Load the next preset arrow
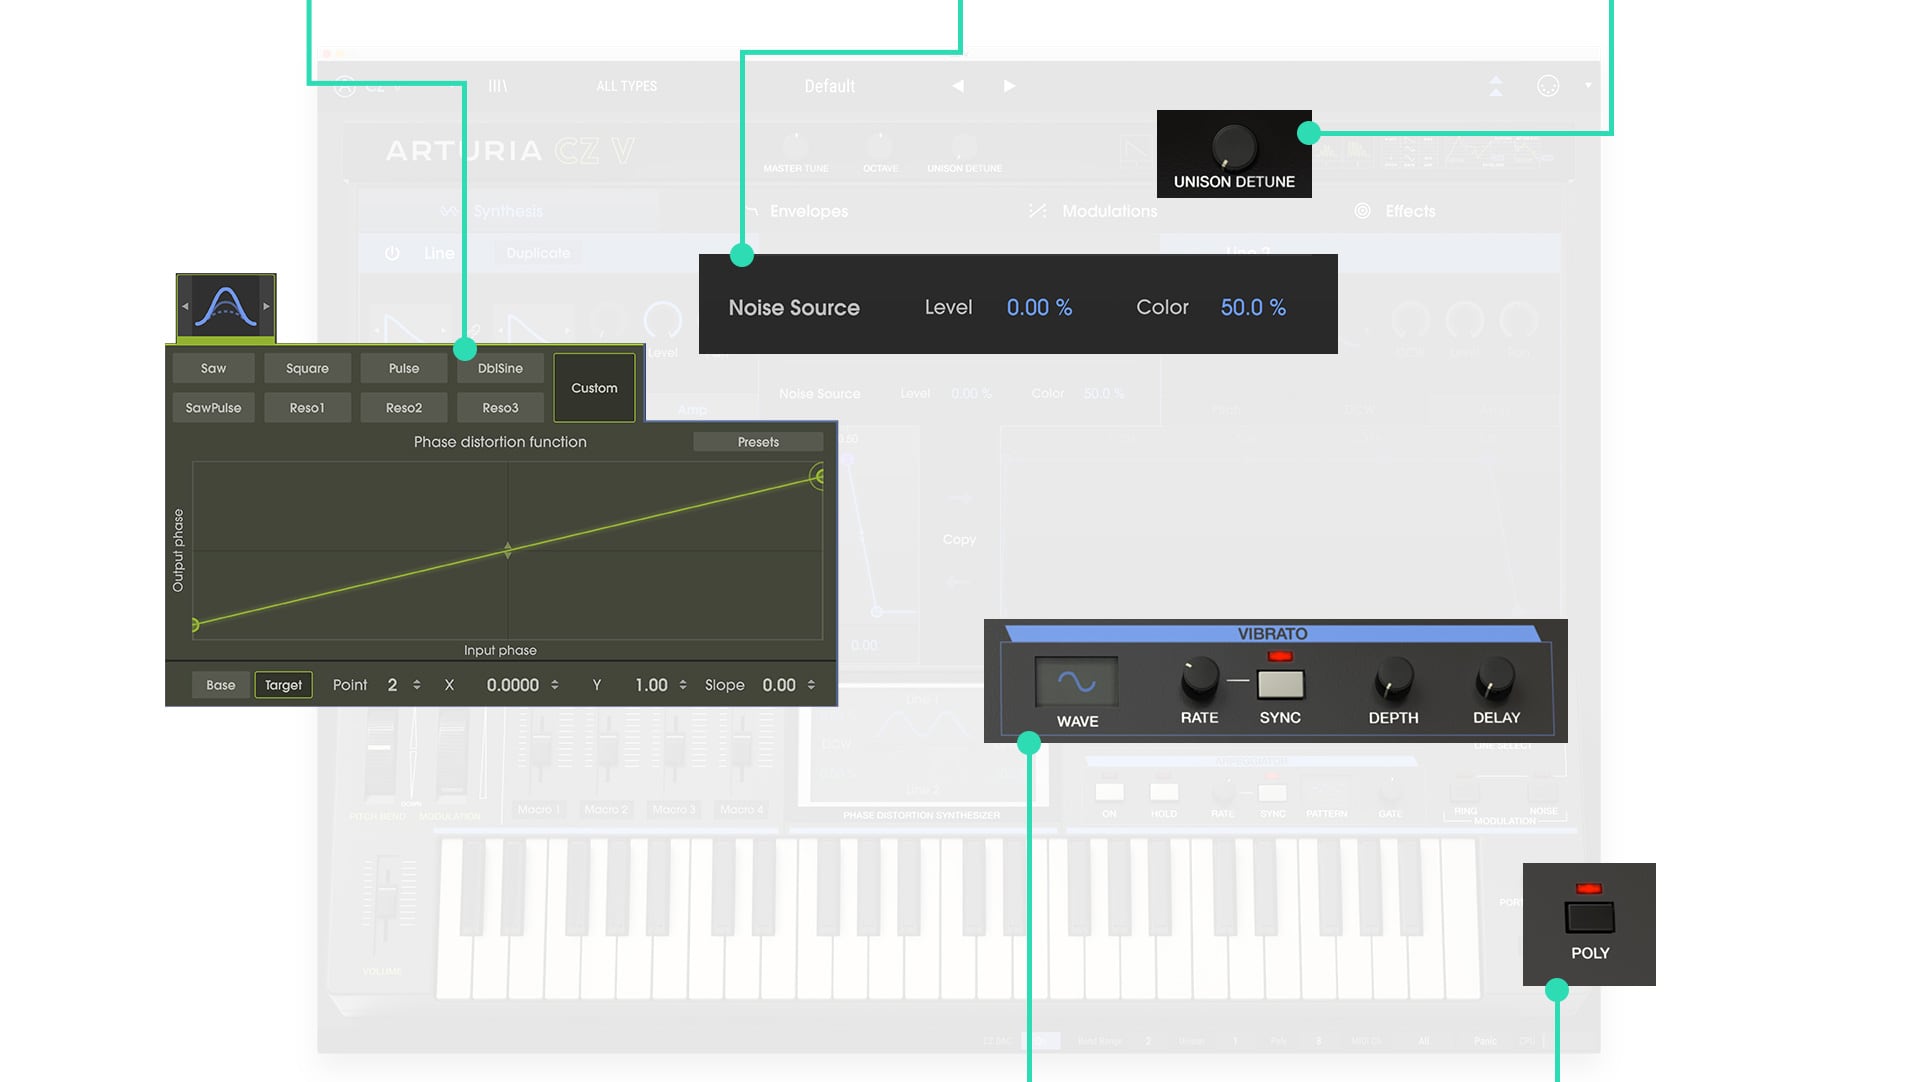The image size is (1920, 1082). click(1009, 86)
